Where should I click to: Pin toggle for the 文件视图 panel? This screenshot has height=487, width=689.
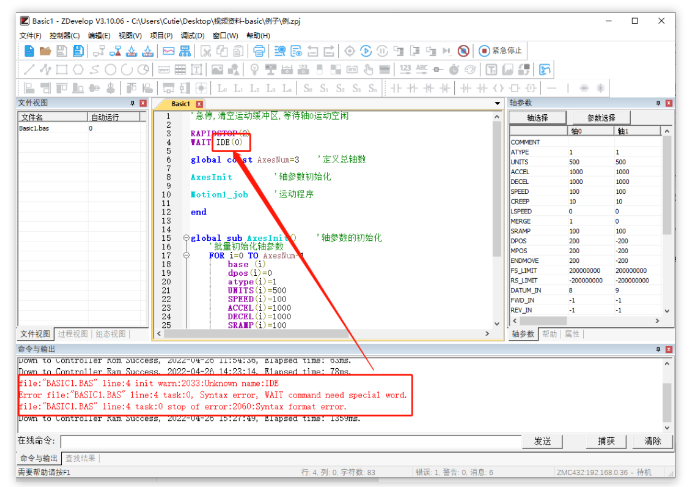coord(132,103)
